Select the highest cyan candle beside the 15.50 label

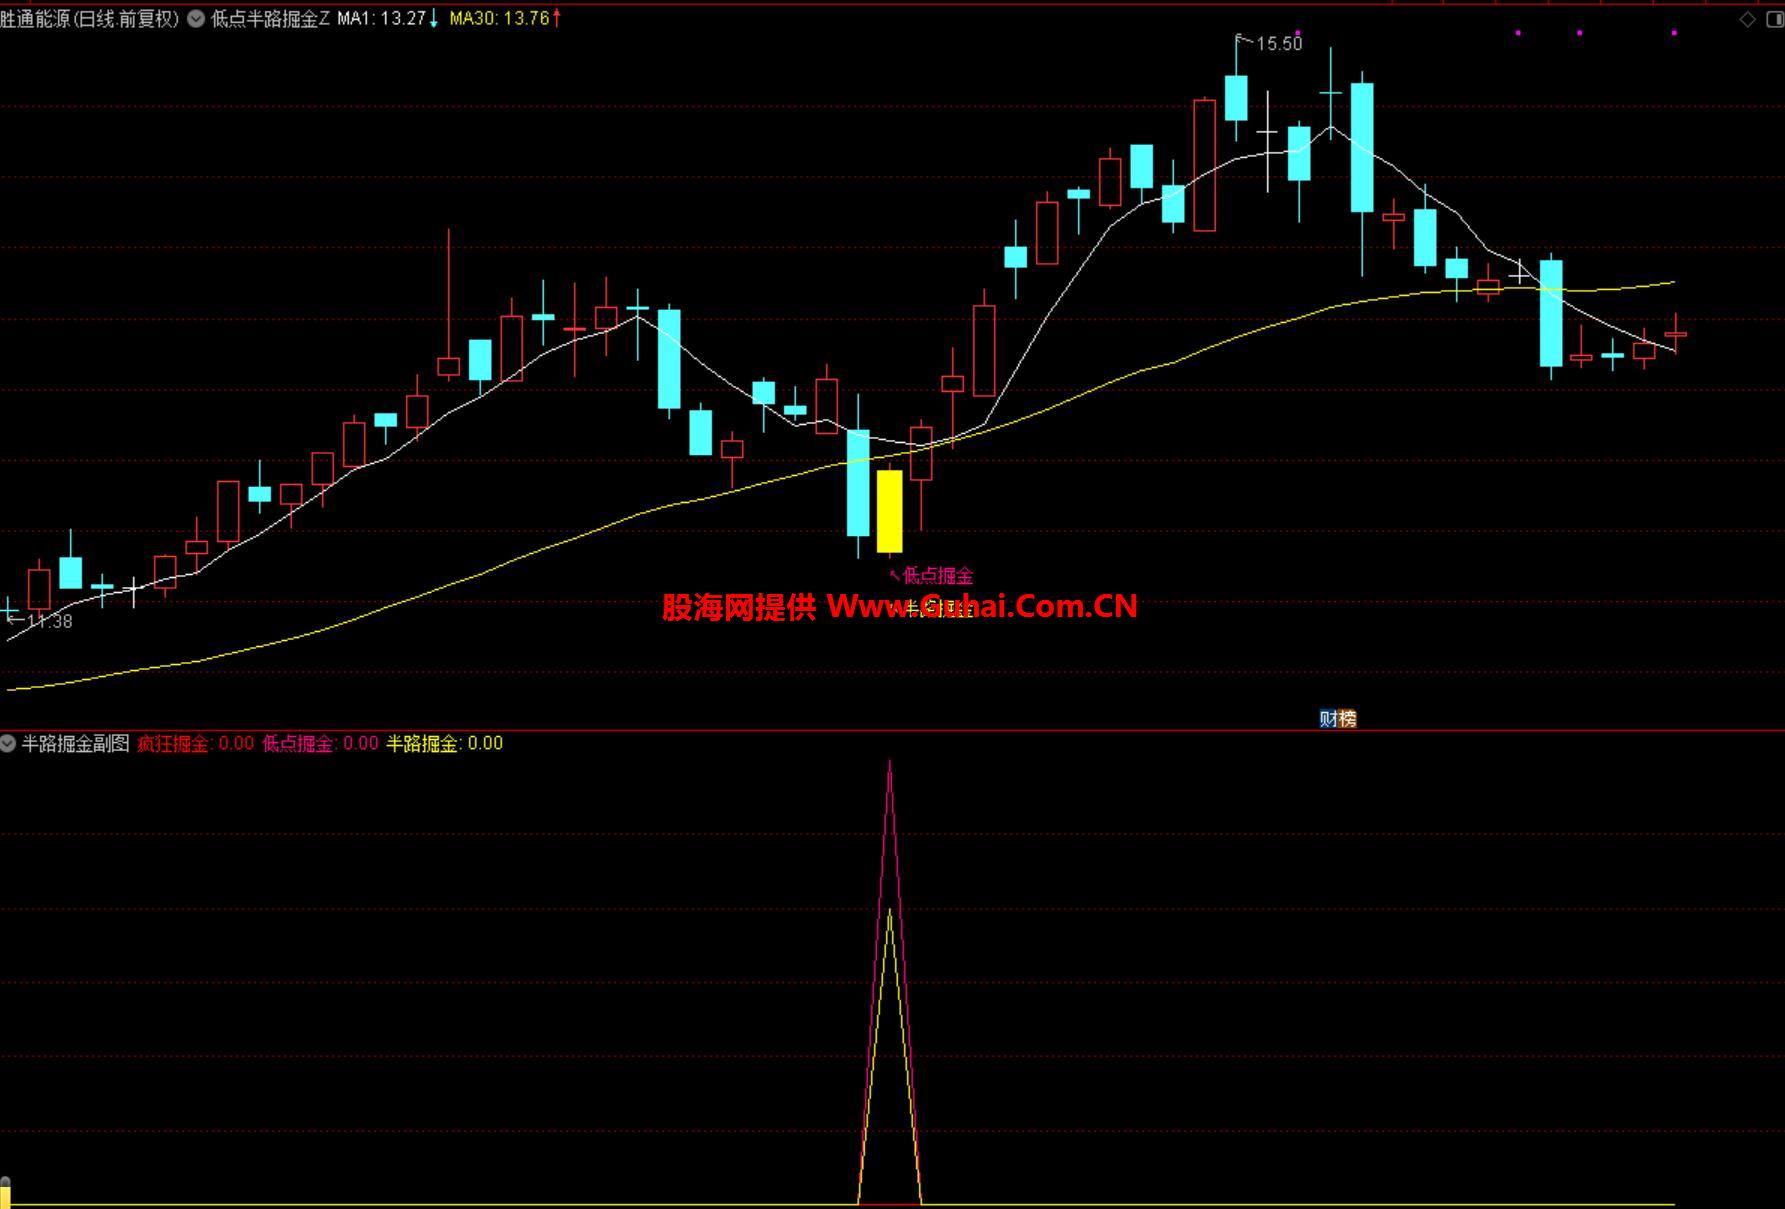pos(1236,98)
